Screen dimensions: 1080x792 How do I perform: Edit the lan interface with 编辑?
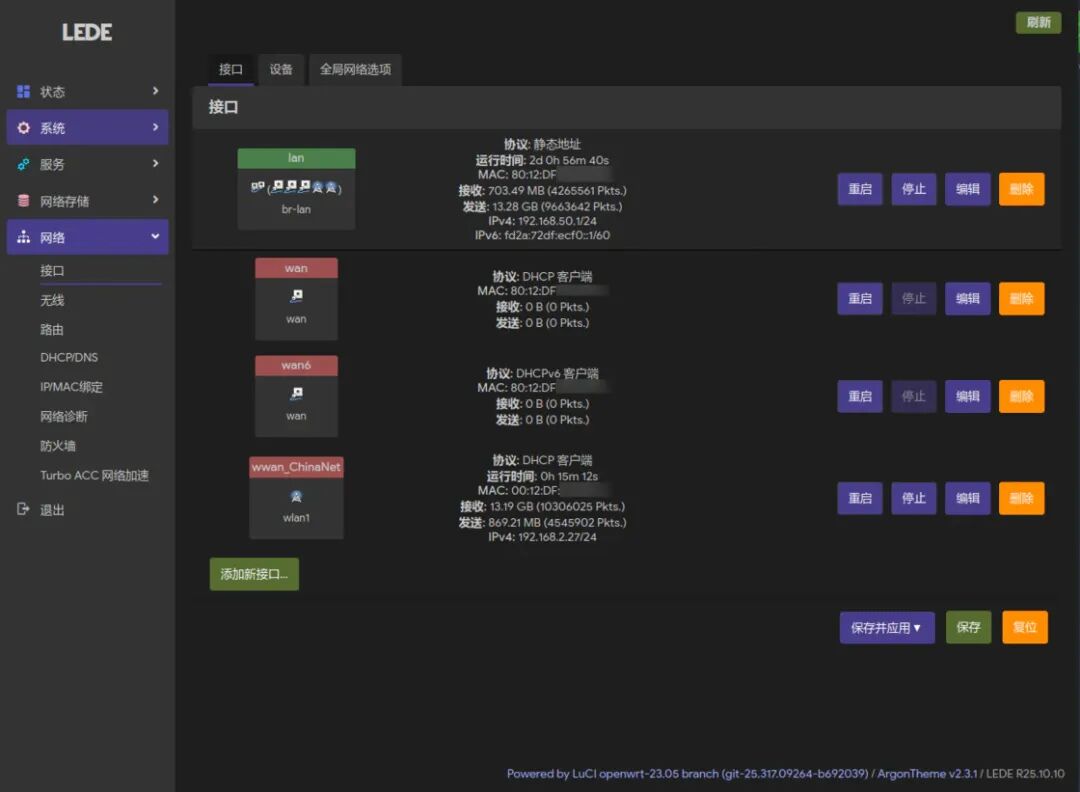tap(968, 189)
